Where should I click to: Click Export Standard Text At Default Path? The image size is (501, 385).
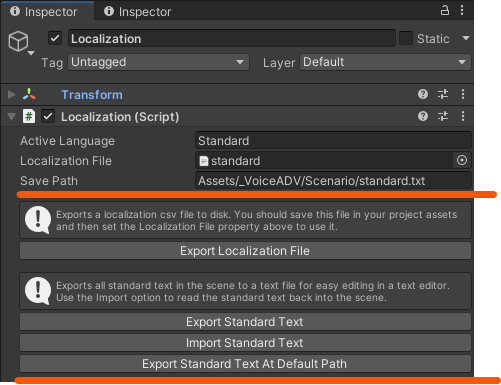click(245, 364)
